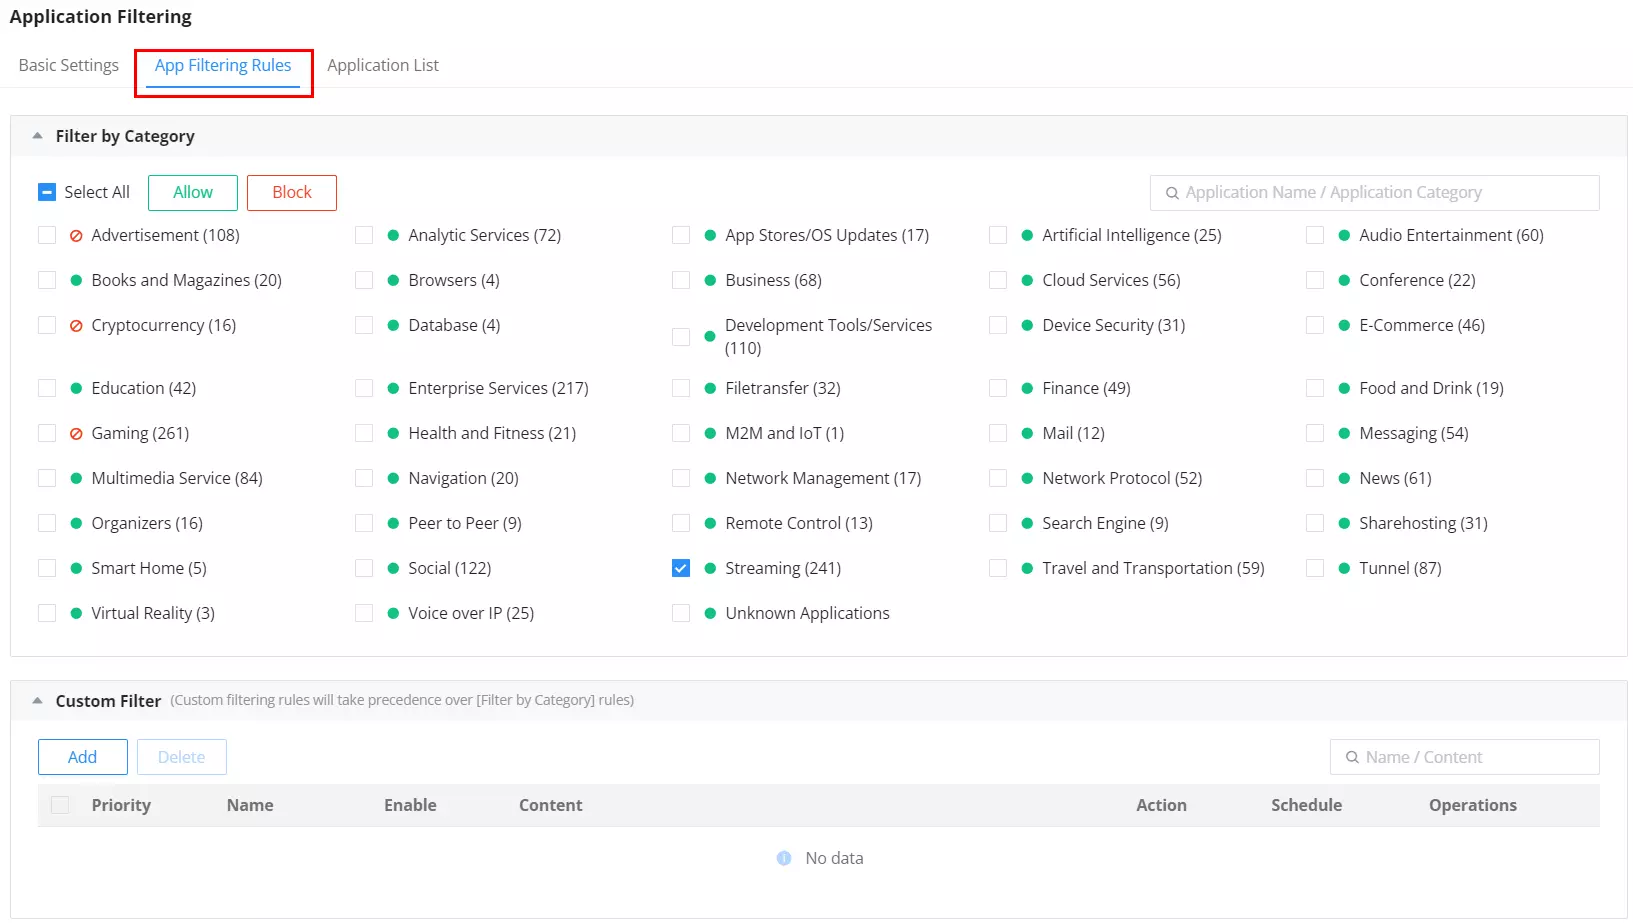Toggle the Select All checkbox
The height and width of the screenshot is (923, 1633).
click(47, 192)
